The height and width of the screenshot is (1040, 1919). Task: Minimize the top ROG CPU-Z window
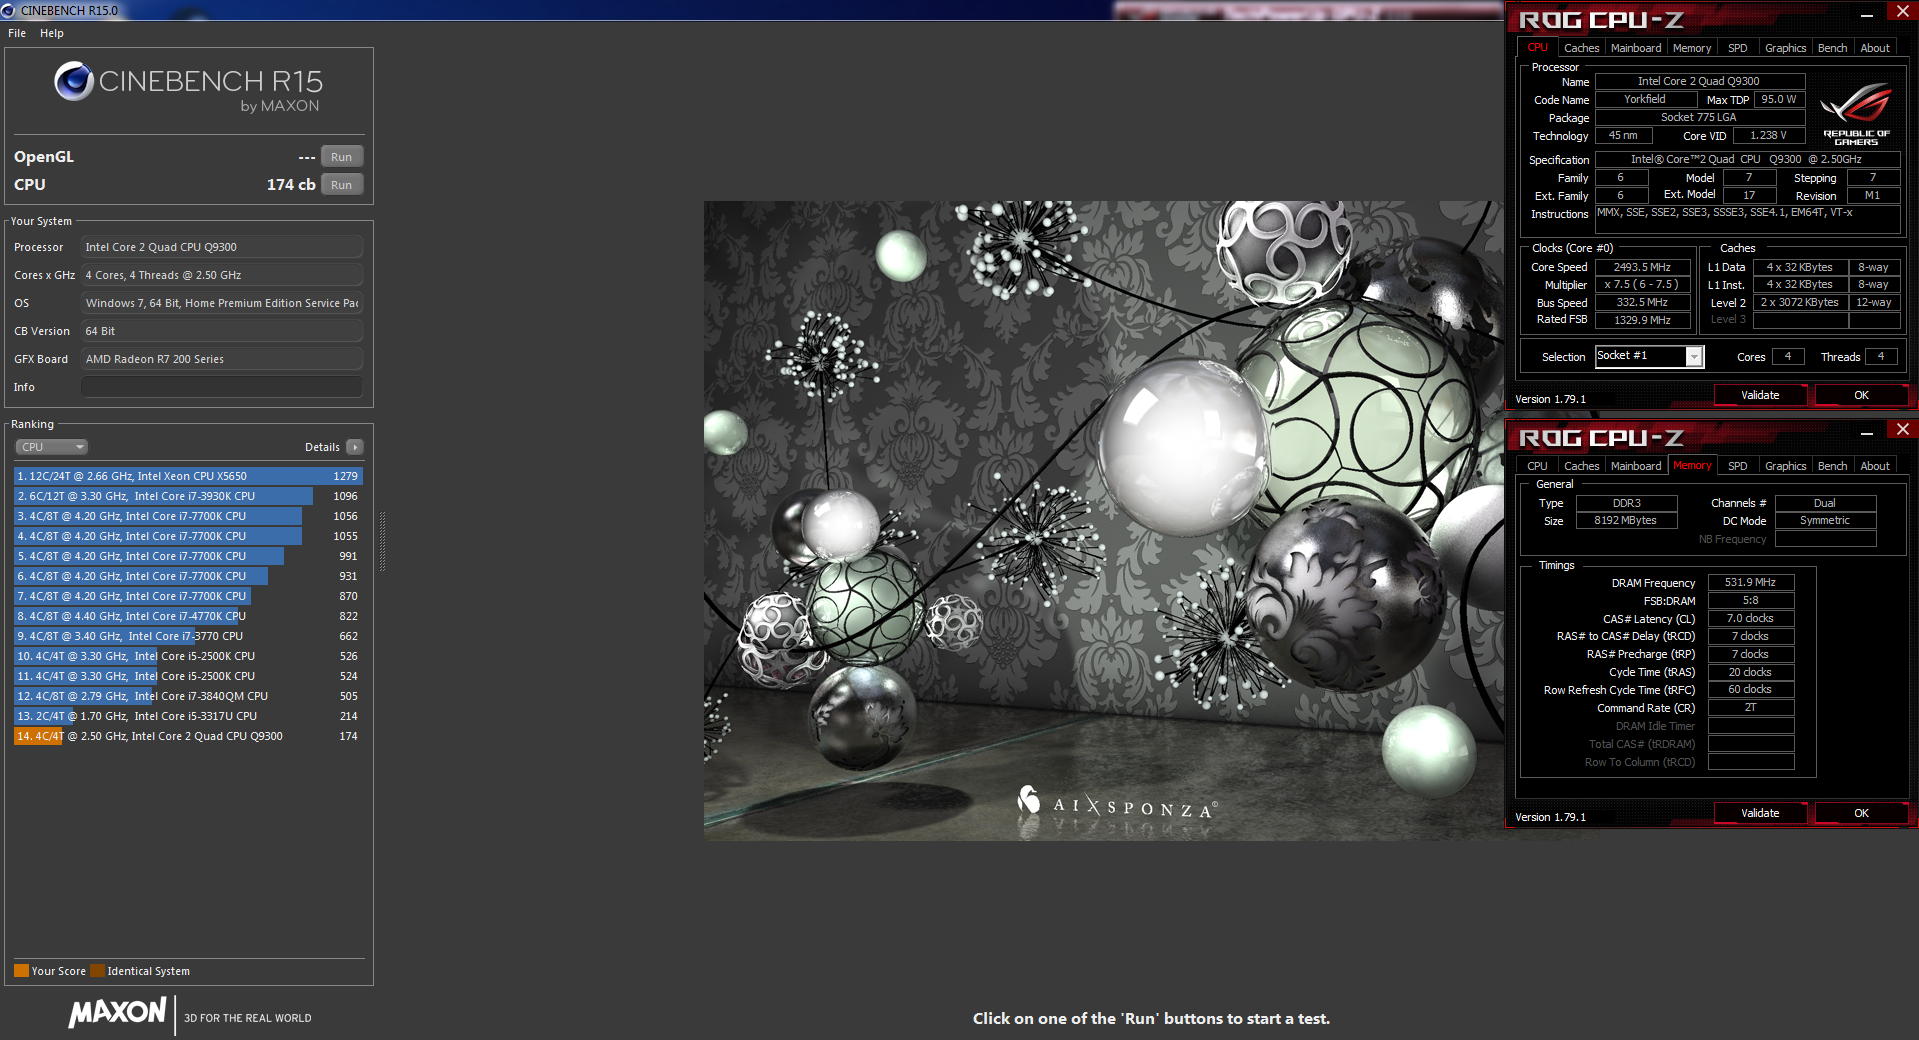pyautogui.click(x=1866, y=14)
